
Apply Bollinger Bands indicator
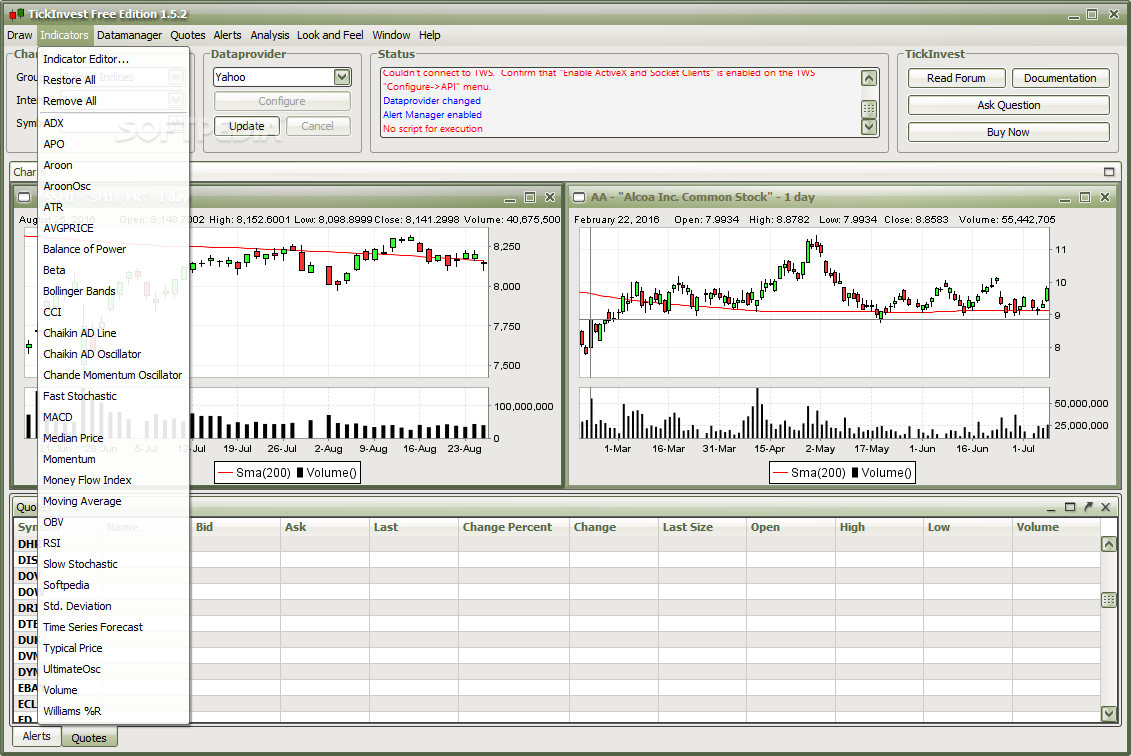[114, 291]
